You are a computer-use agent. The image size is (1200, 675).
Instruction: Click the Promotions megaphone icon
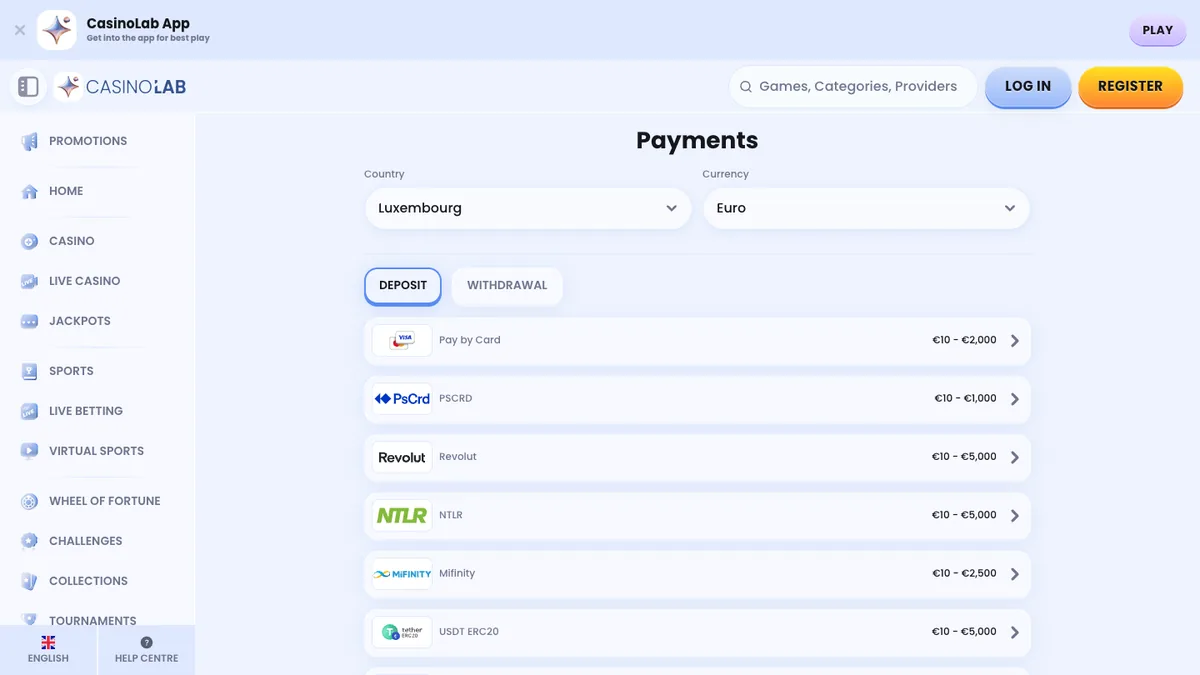tap(30, 141)
